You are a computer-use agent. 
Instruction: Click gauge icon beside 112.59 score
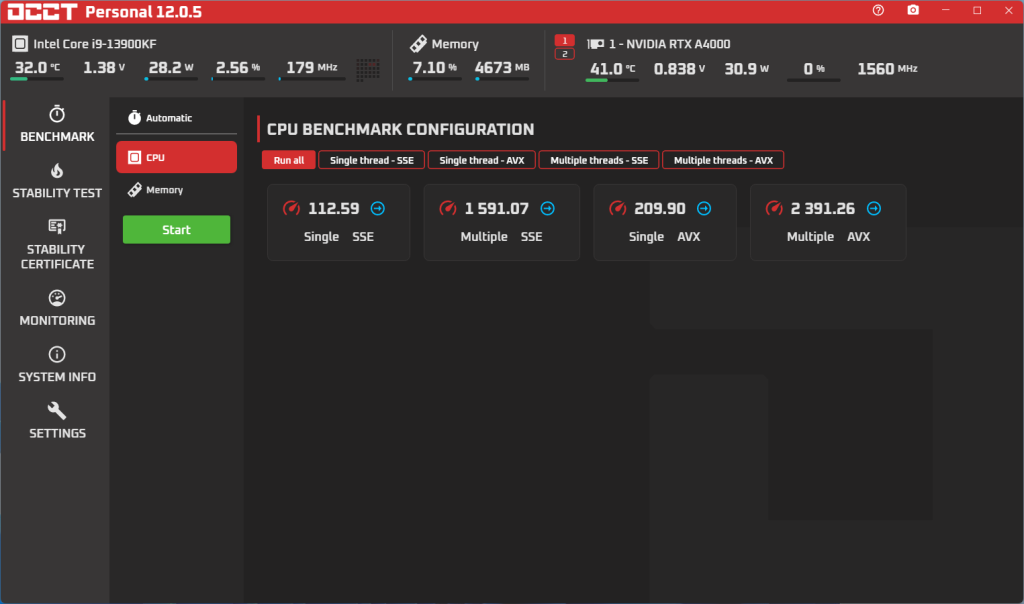pos(291,208)
